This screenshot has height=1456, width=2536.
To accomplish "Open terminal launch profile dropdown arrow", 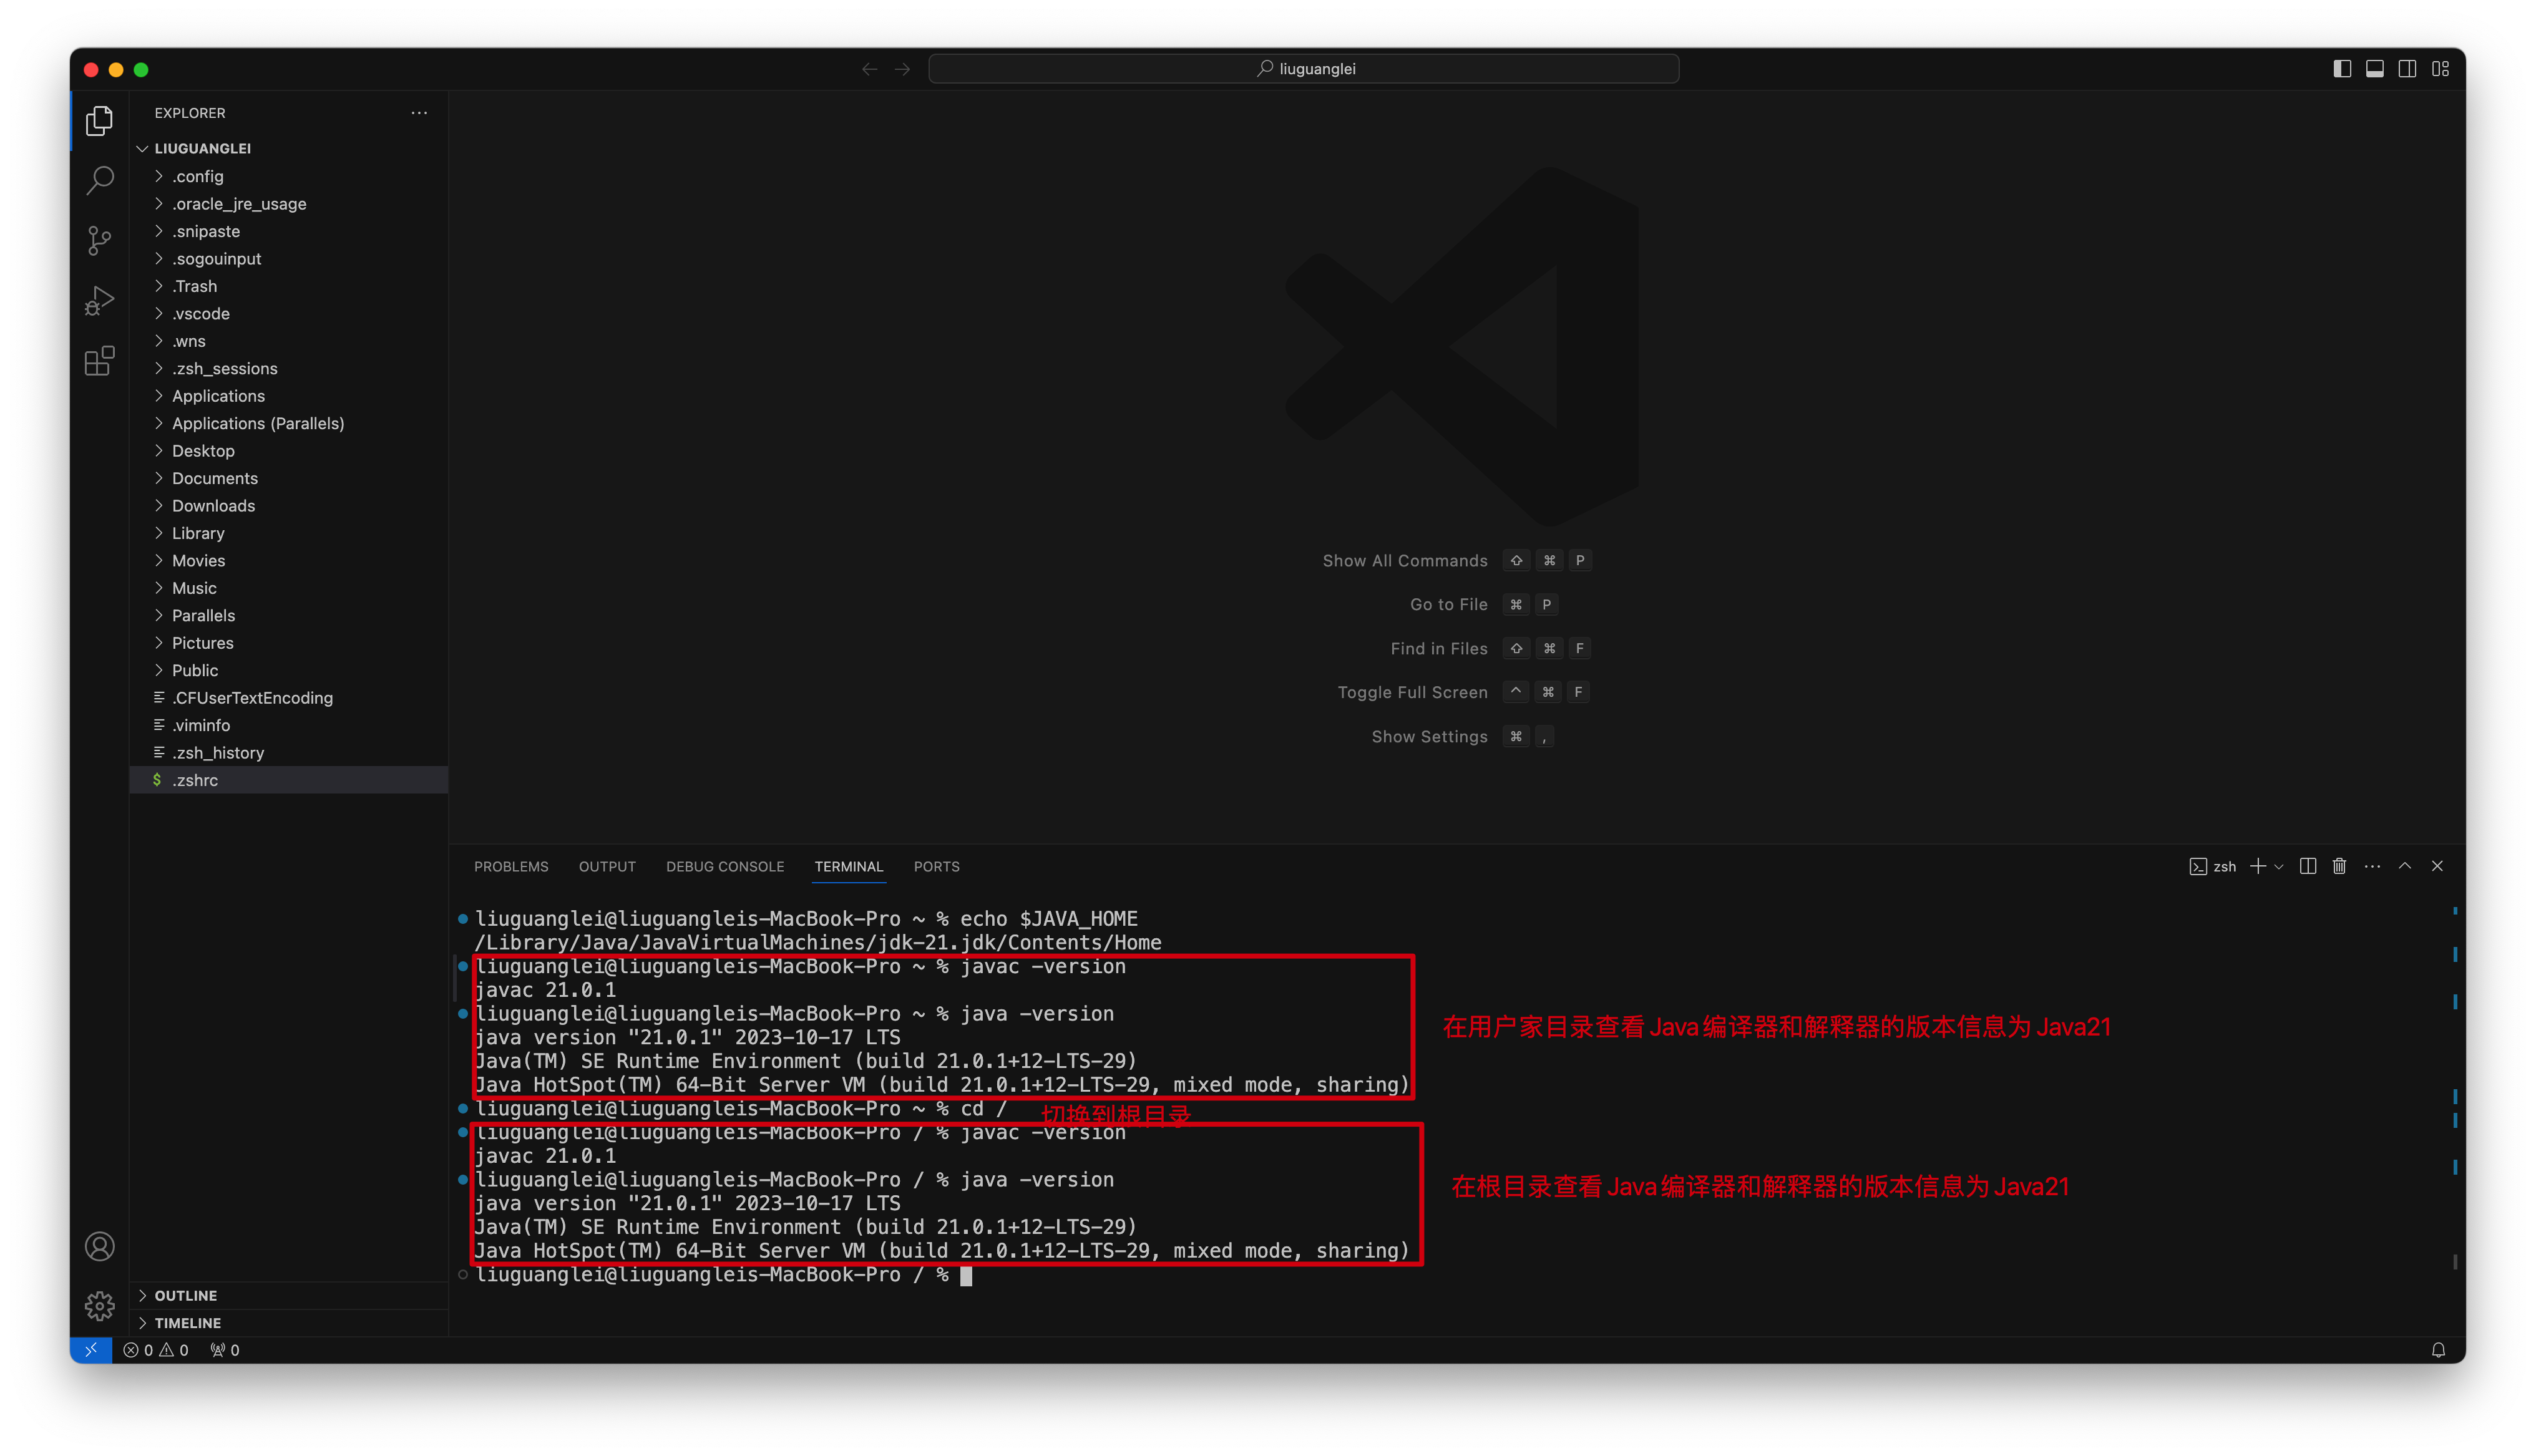I will [x=2279, y=866].
